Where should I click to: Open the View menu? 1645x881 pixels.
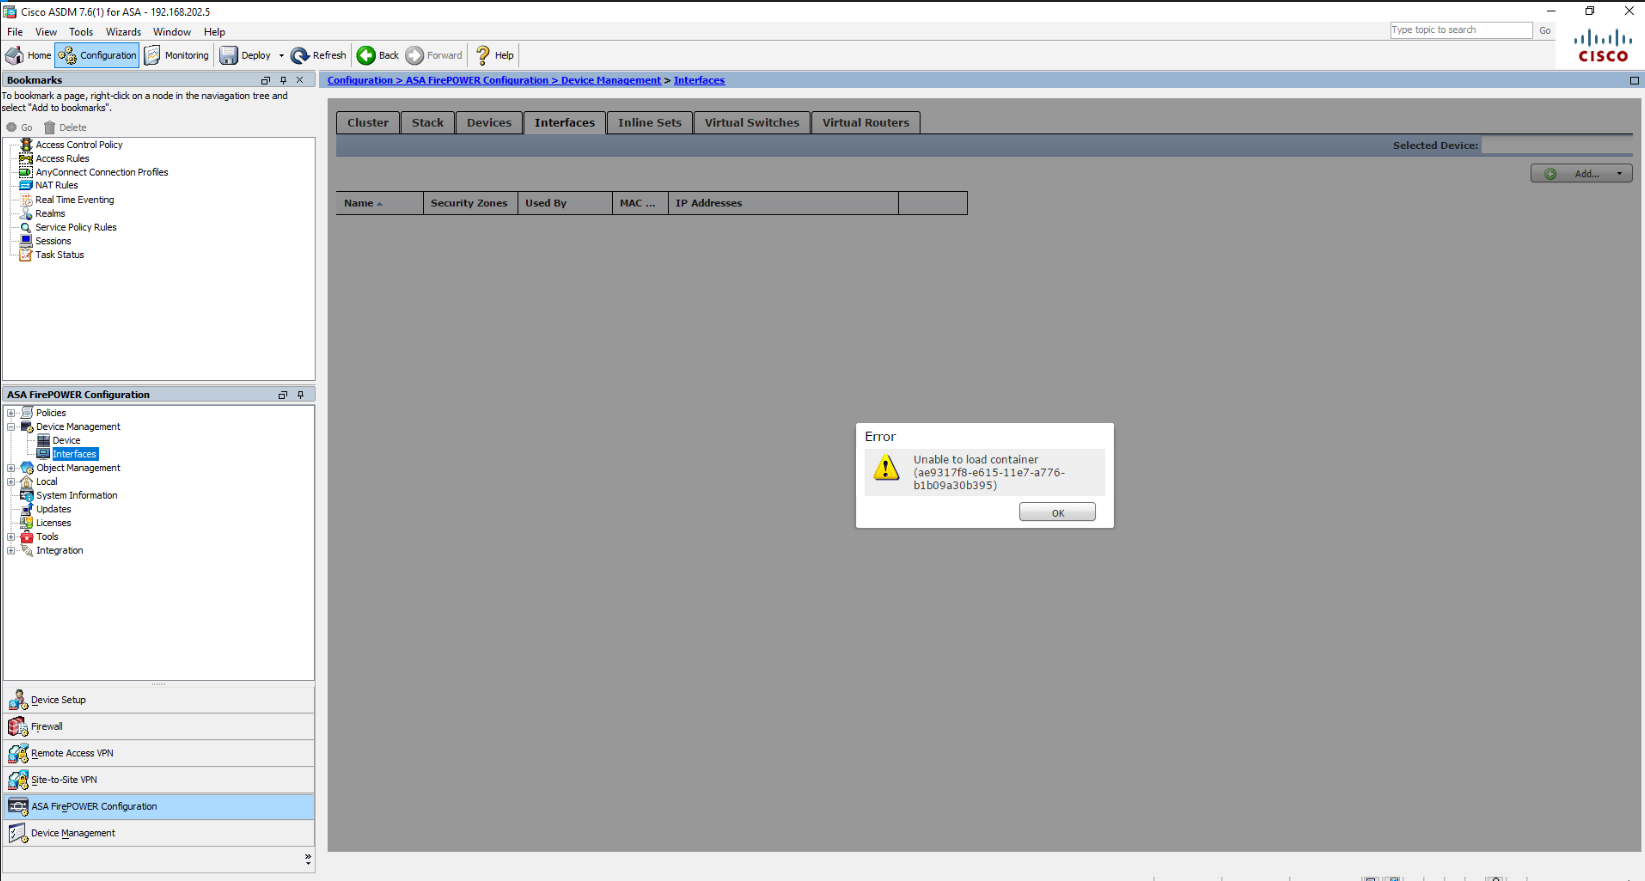tap(46, 32)
